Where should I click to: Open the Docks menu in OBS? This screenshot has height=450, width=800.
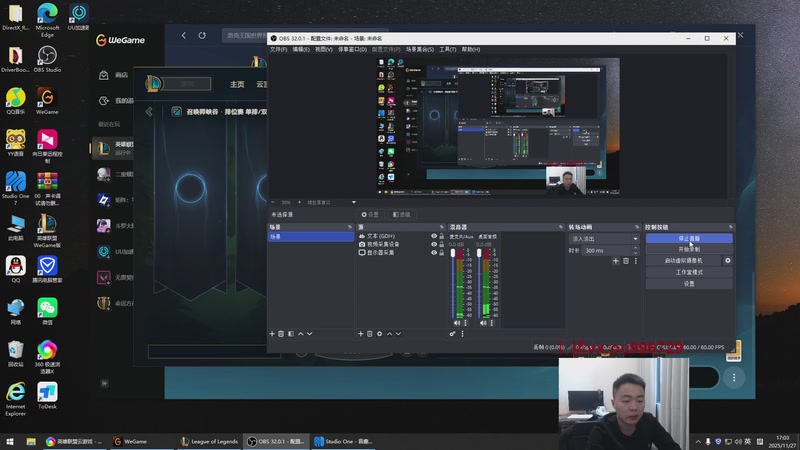click(352, 49)
